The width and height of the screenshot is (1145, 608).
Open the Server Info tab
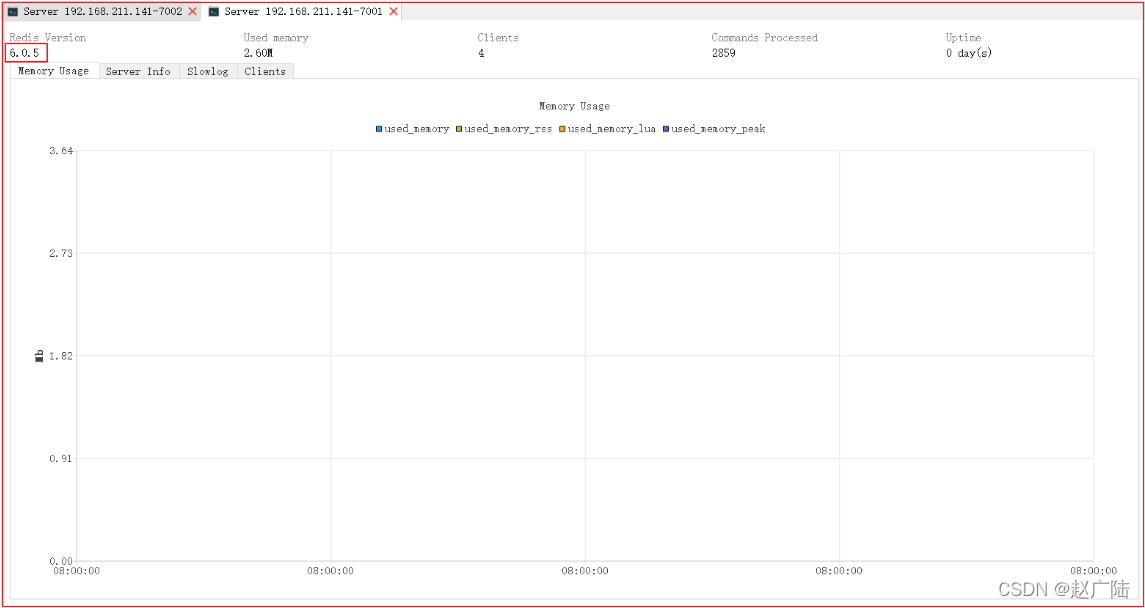(x=138, y=71)
